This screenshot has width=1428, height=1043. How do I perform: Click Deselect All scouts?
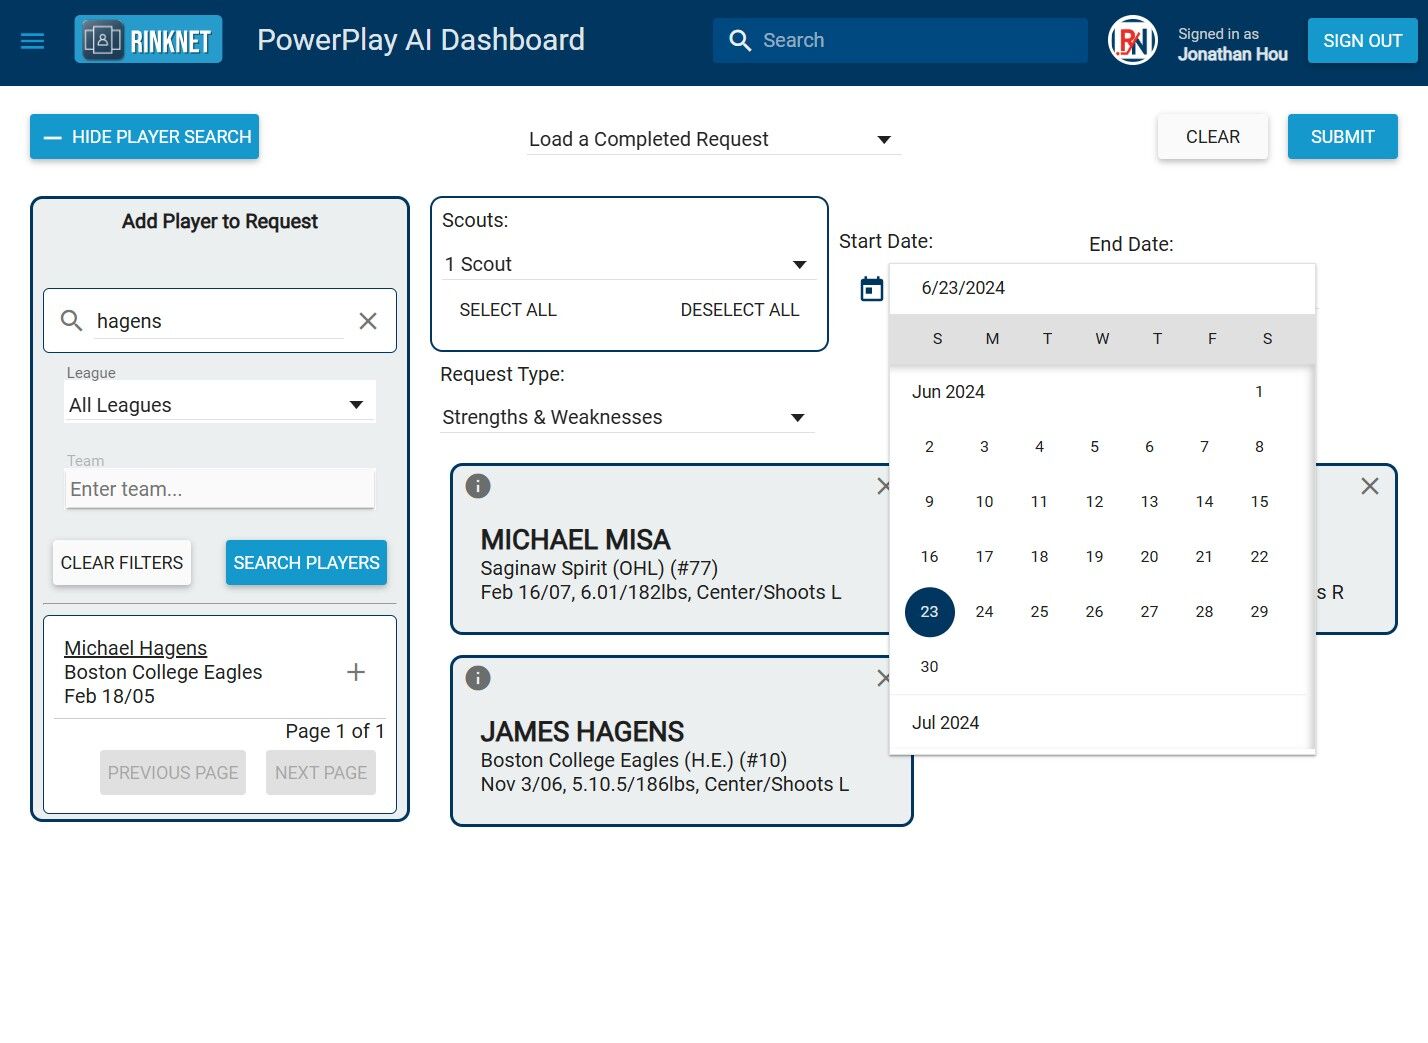[740, 310]
